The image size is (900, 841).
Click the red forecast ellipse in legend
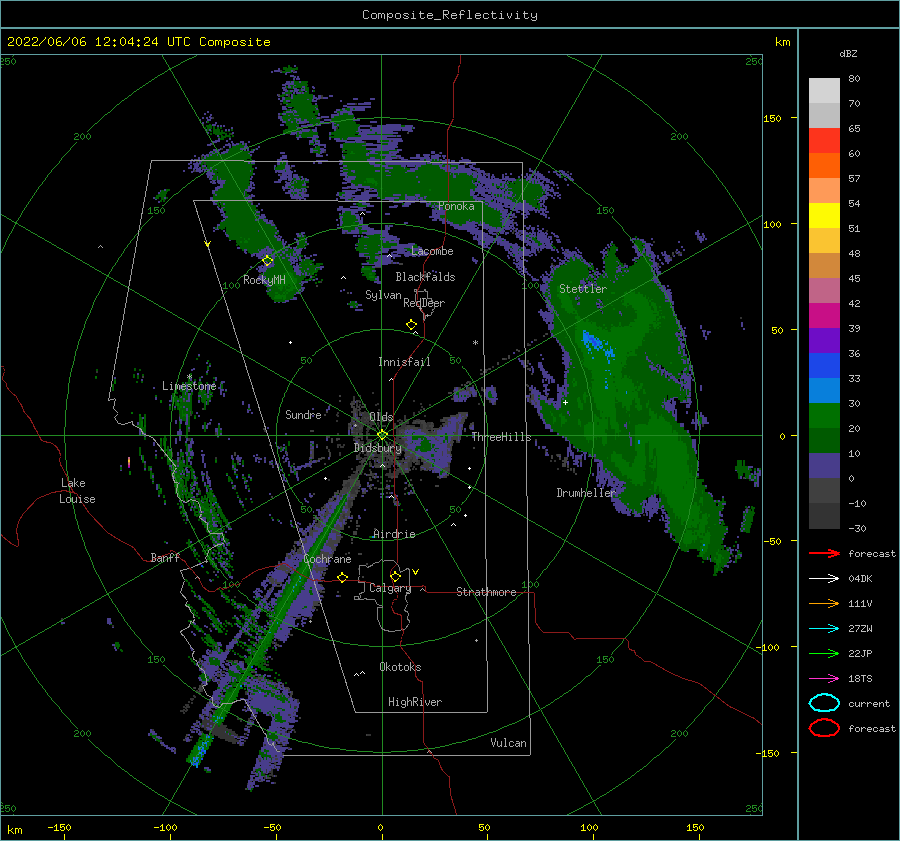click(x=824, y=728)
